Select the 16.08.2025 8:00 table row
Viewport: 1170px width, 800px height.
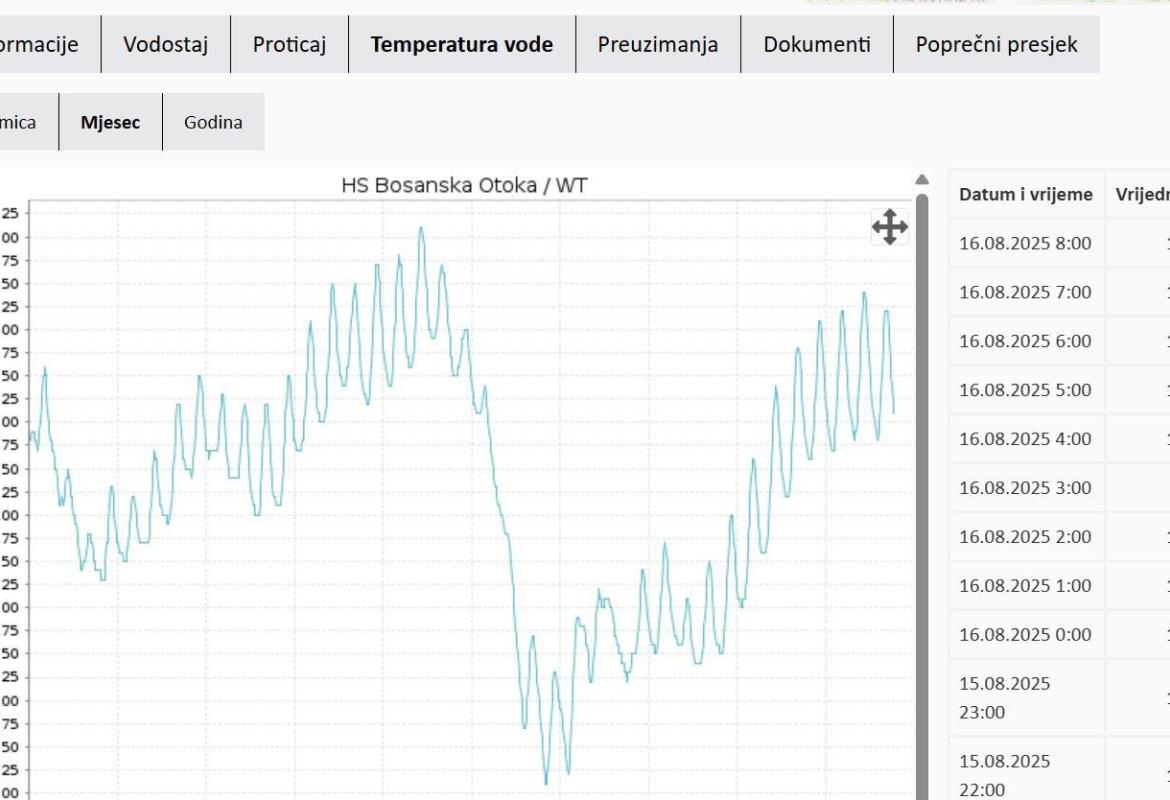point(1025,243)
